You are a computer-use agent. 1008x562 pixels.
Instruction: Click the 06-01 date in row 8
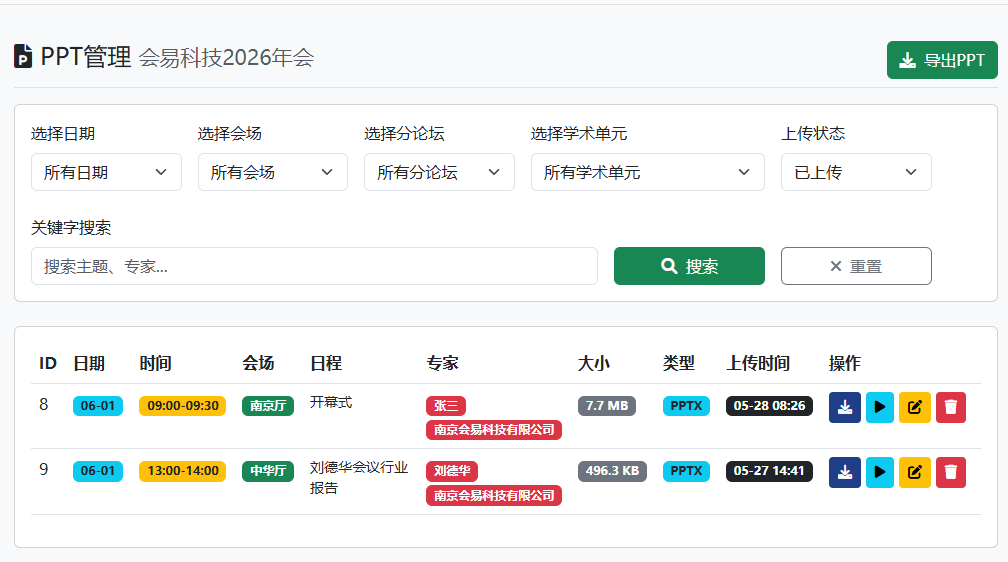click(98, 406)
